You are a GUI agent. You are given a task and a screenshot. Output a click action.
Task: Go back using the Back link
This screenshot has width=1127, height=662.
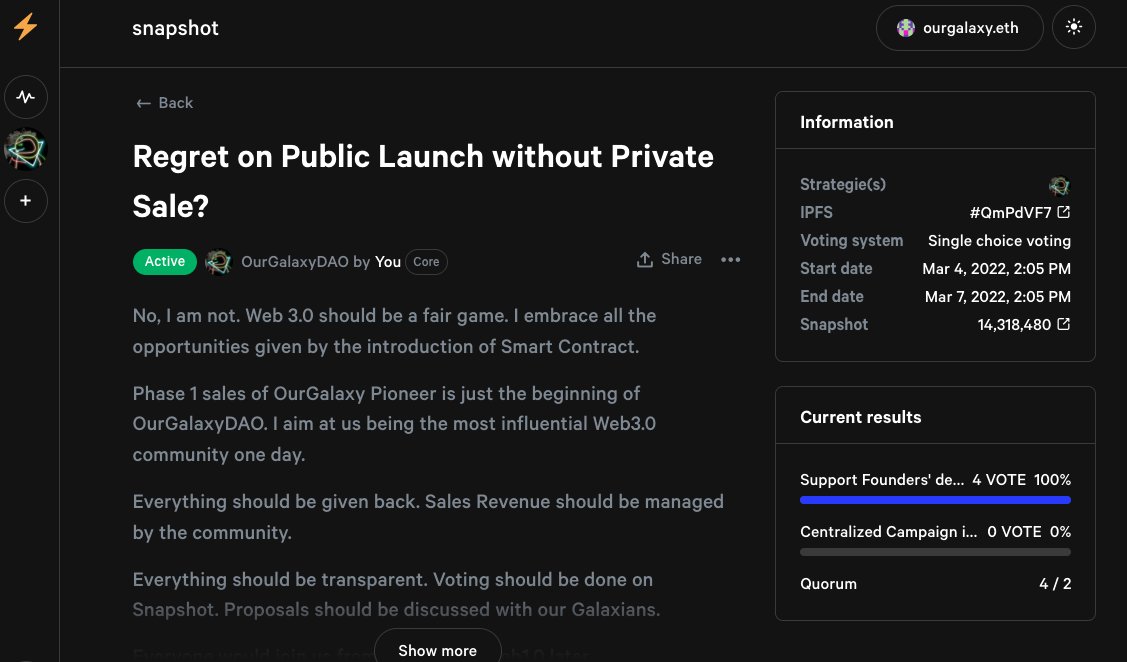pos(165,103)
